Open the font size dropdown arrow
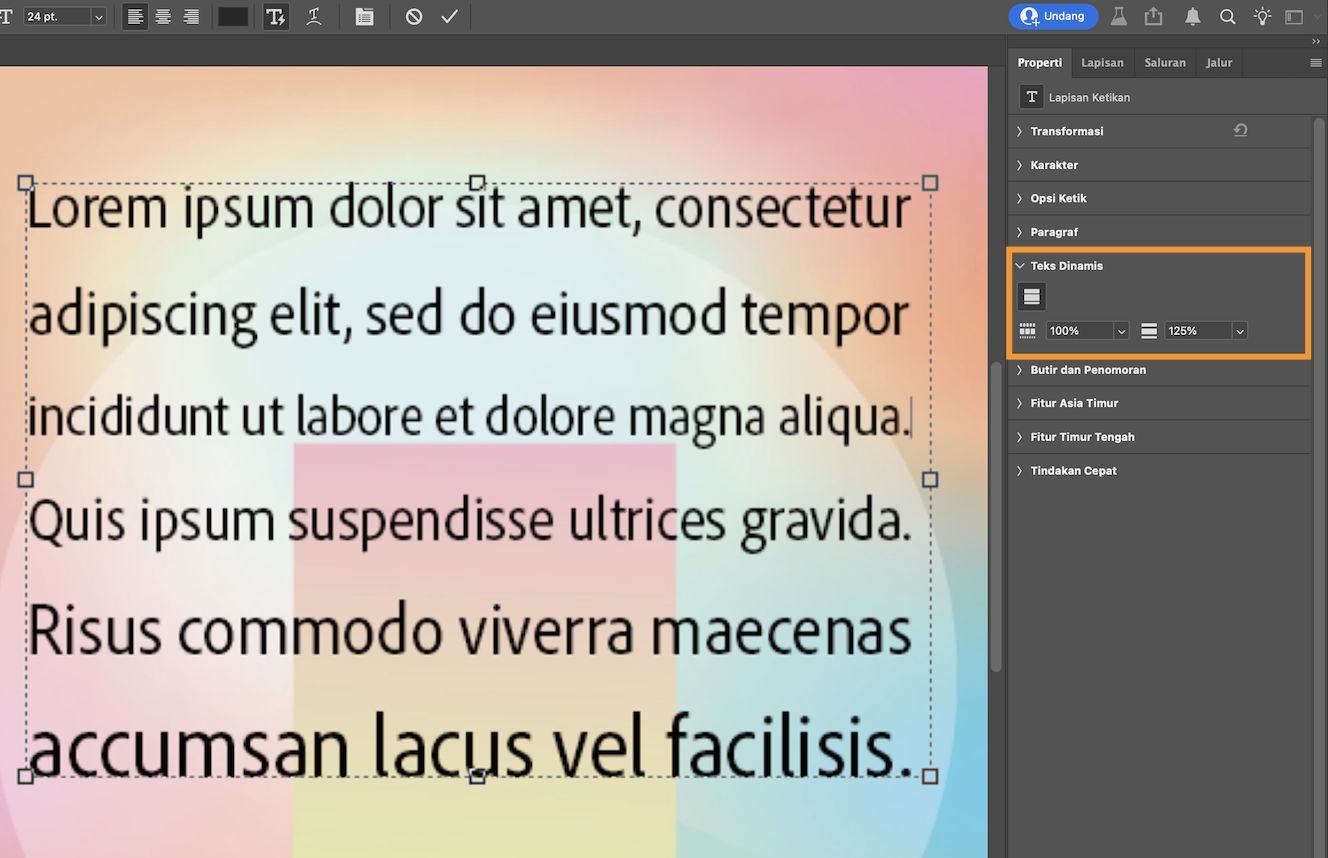1328x858 pixels. [98, 17]
